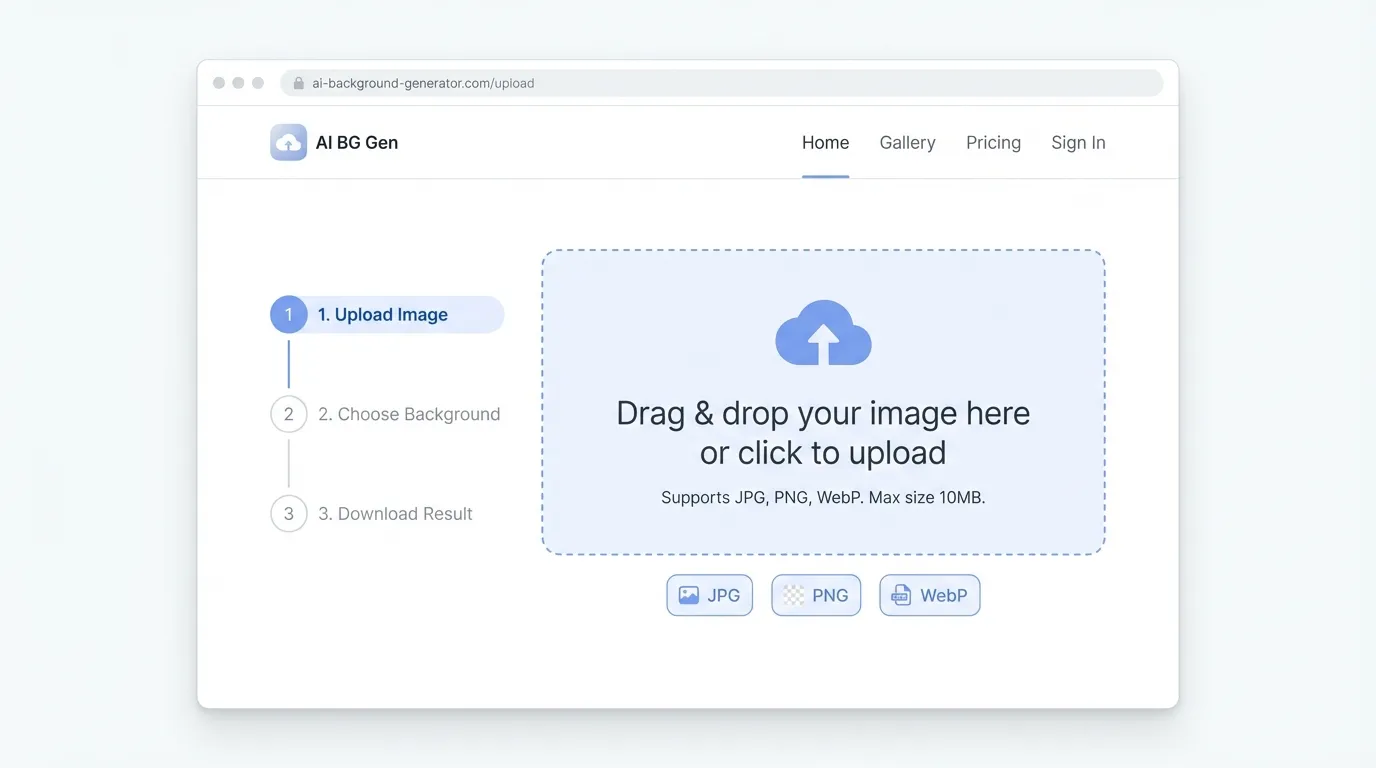Open the Home tab in navigation
The height and width of the screenshot is (768, 1376).
click(x=825, y=143)
